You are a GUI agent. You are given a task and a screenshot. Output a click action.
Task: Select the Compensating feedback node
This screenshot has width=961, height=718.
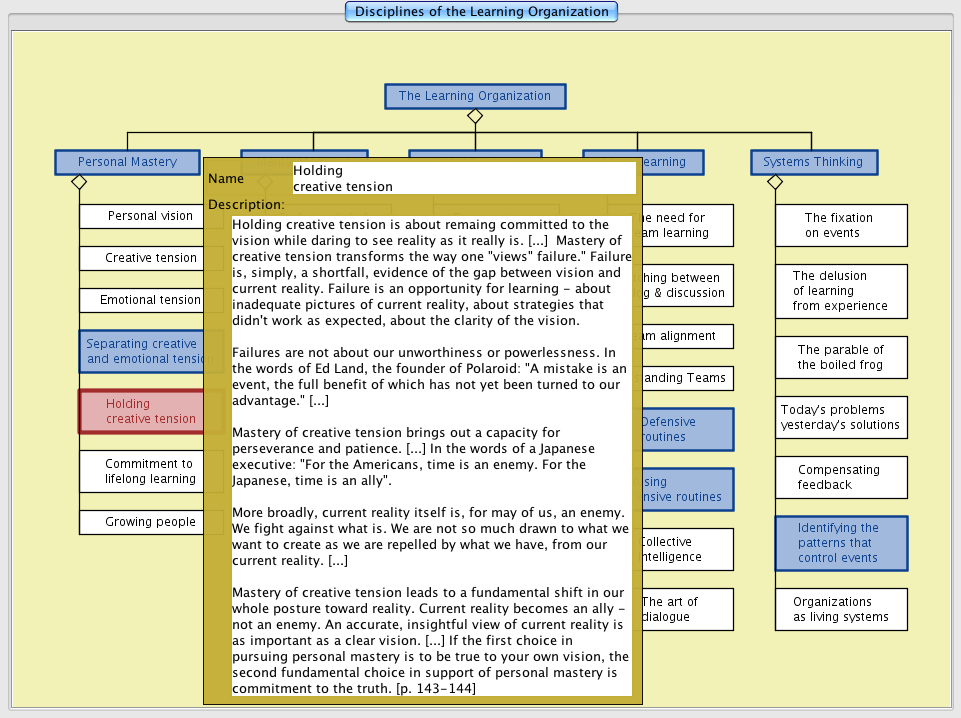pyautogui.click(x=840, y=477)
